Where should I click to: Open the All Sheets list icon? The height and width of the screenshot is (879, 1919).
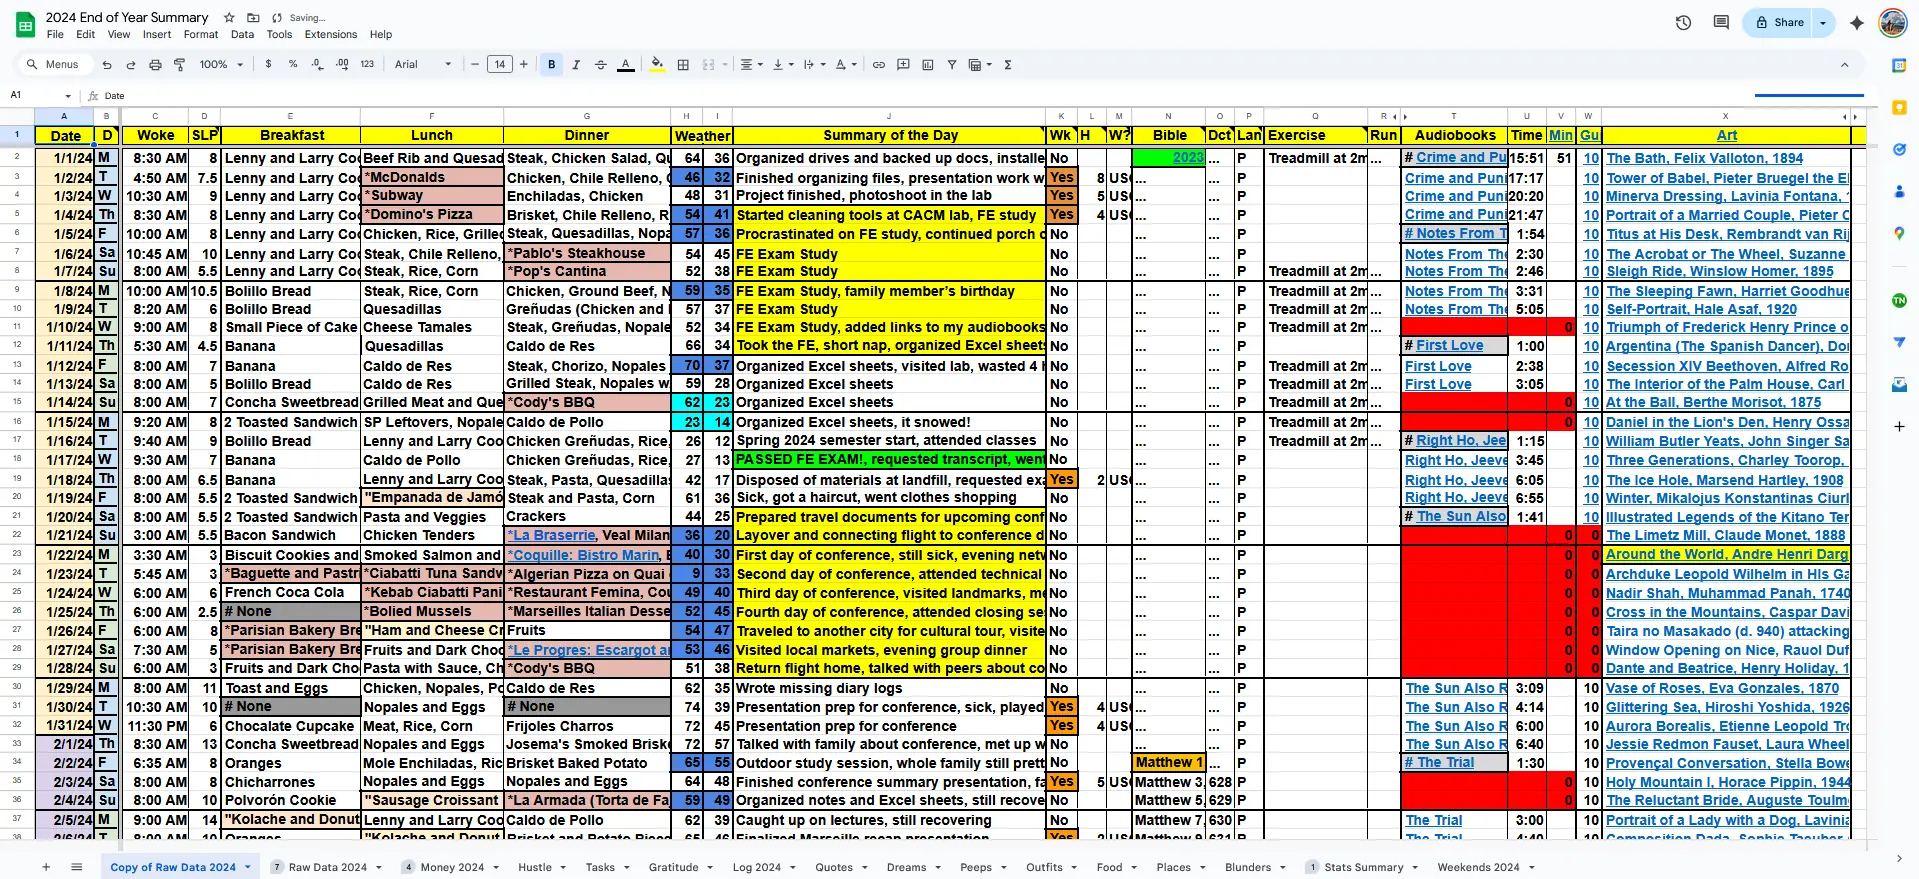pyautogui.click(x=77, y=867)
